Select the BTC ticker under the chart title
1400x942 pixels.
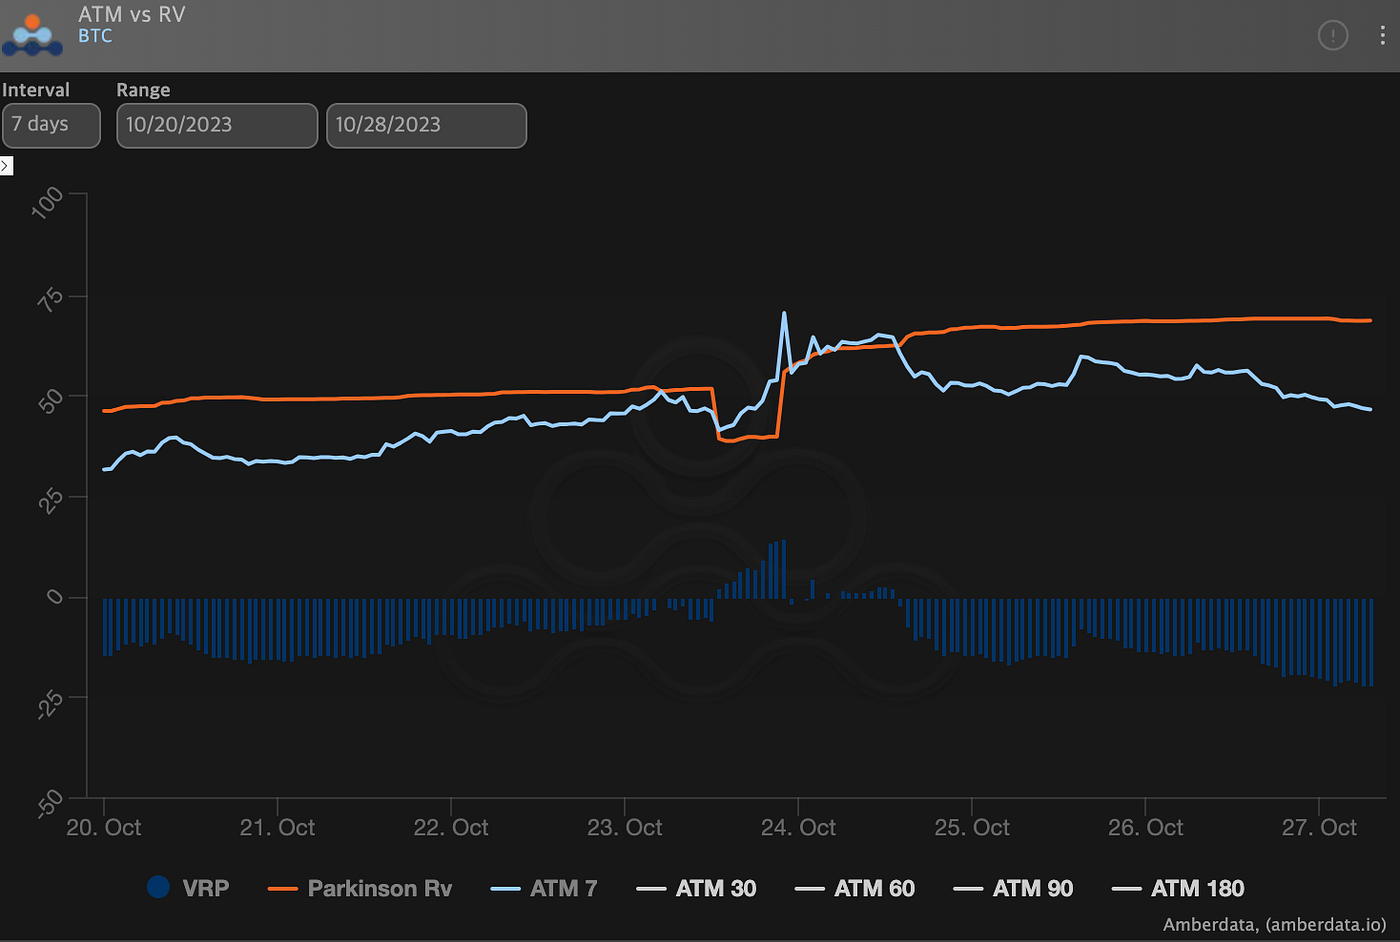(x=96, y=36)
